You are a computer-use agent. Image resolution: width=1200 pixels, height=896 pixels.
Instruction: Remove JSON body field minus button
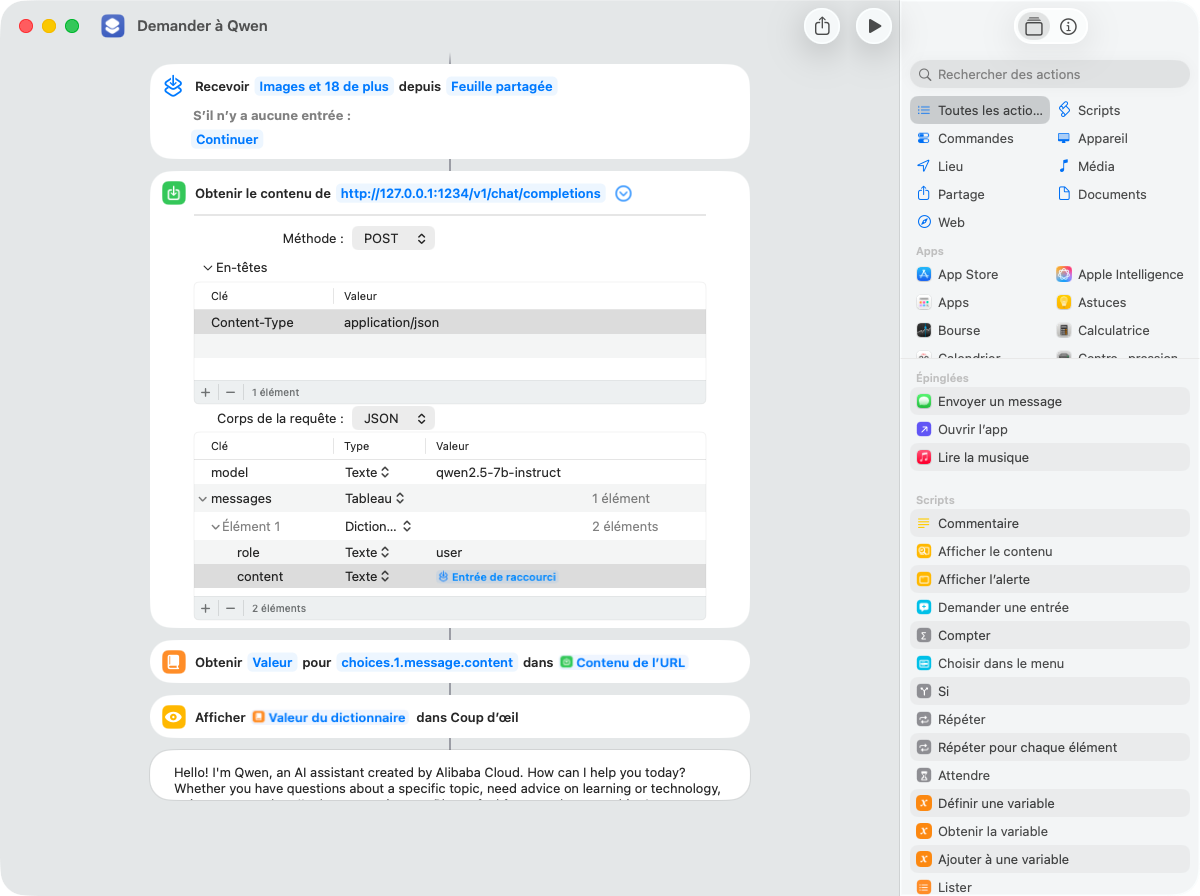[x=230, y=608]
